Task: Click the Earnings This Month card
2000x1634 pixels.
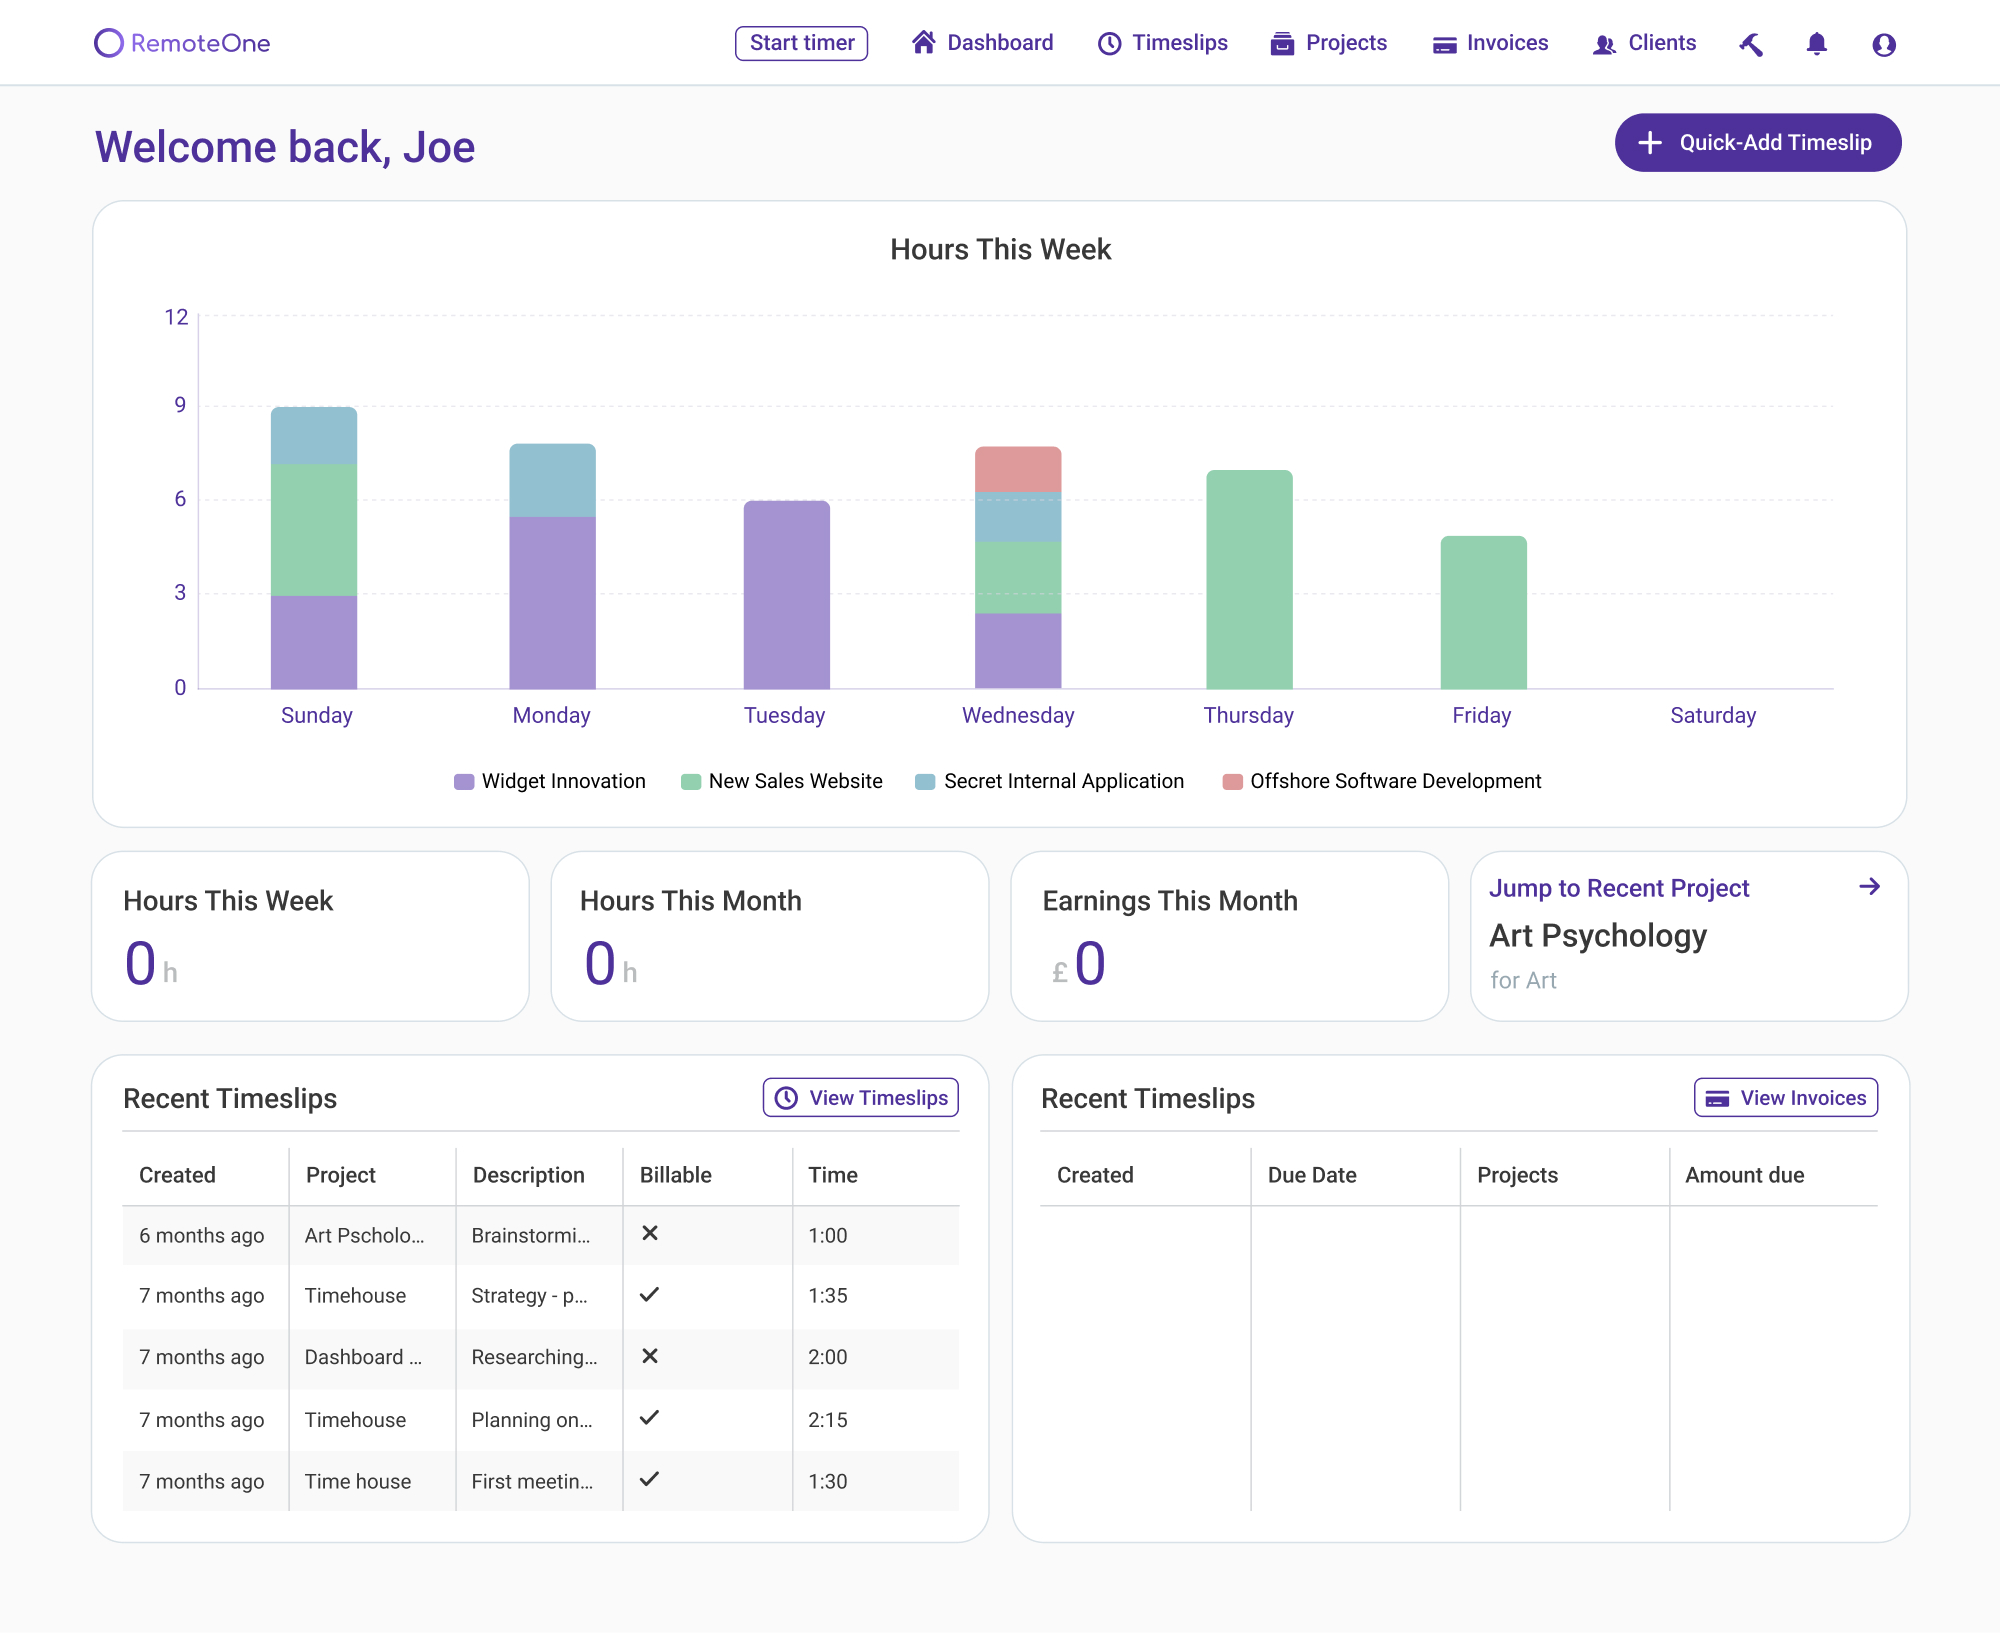Action: (x=1230, y=937)
